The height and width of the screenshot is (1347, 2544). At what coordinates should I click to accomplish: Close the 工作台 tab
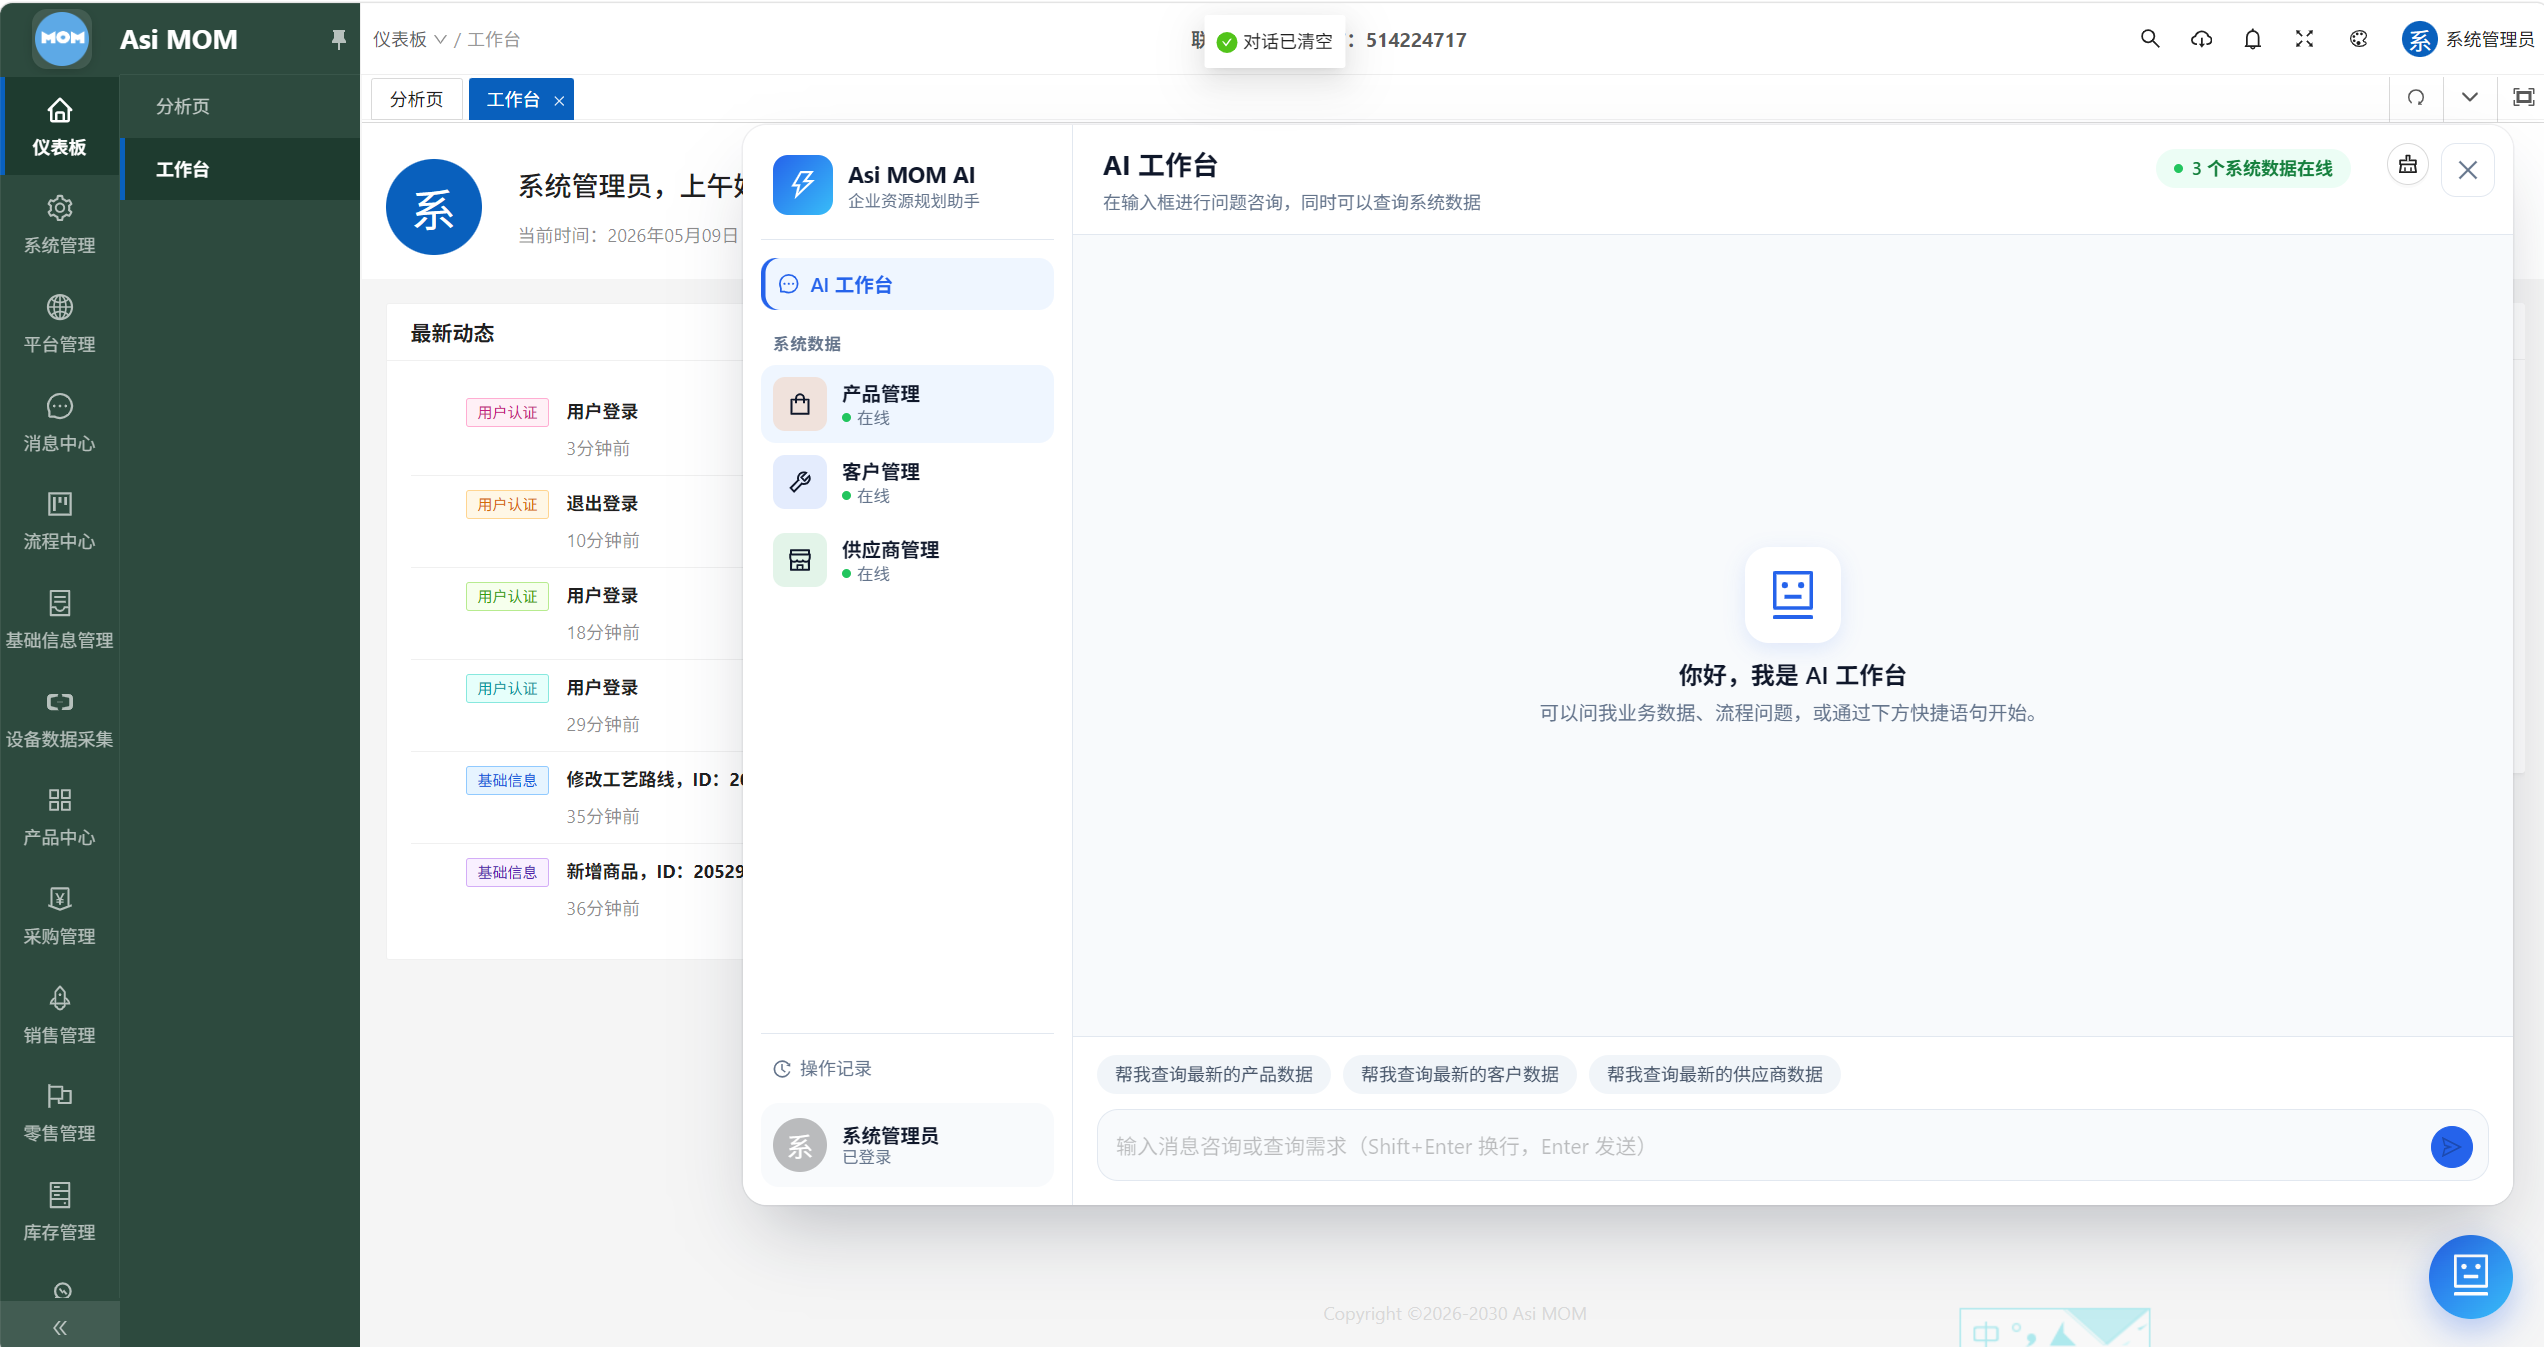pos(559,100)
